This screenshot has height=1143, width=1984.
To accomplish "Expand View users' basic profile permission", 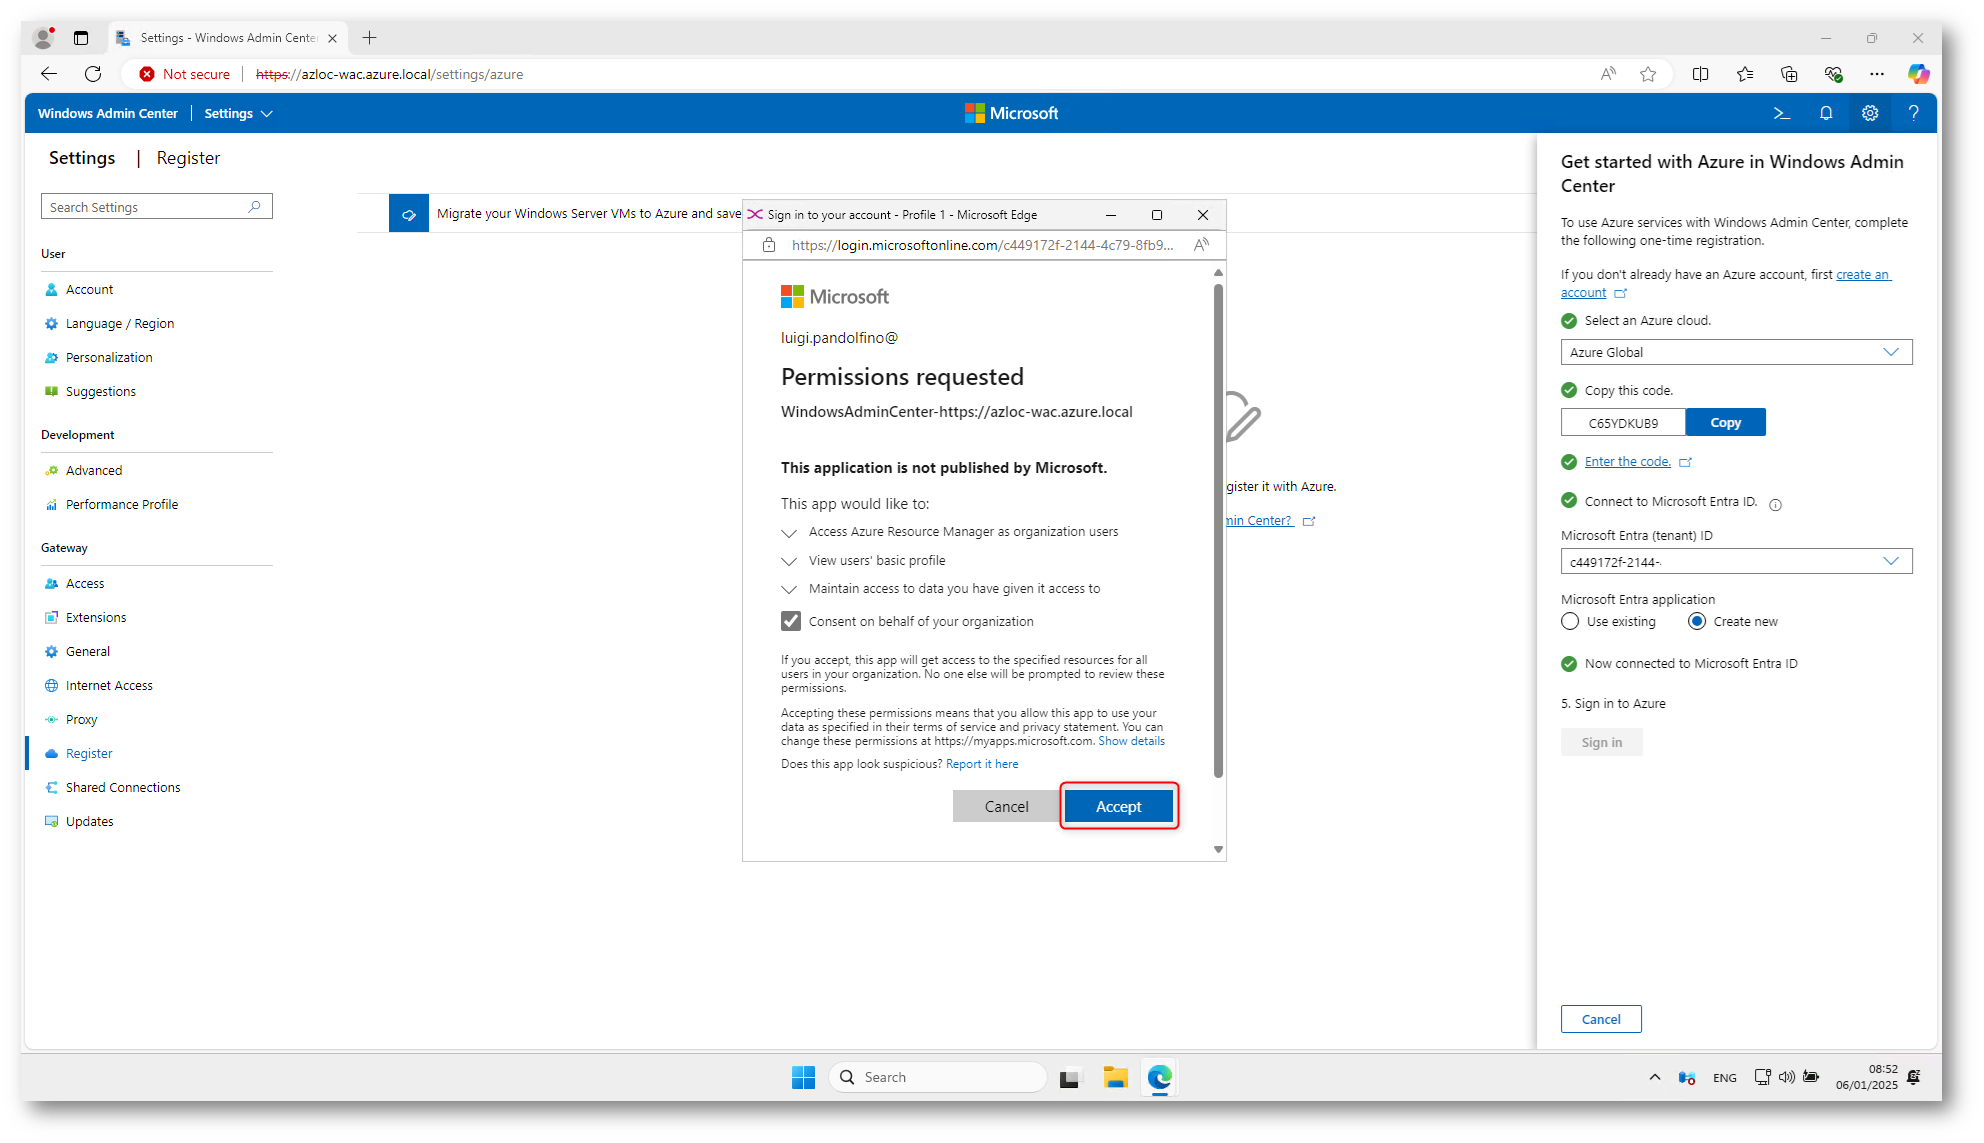I will [x=789, y=561].
